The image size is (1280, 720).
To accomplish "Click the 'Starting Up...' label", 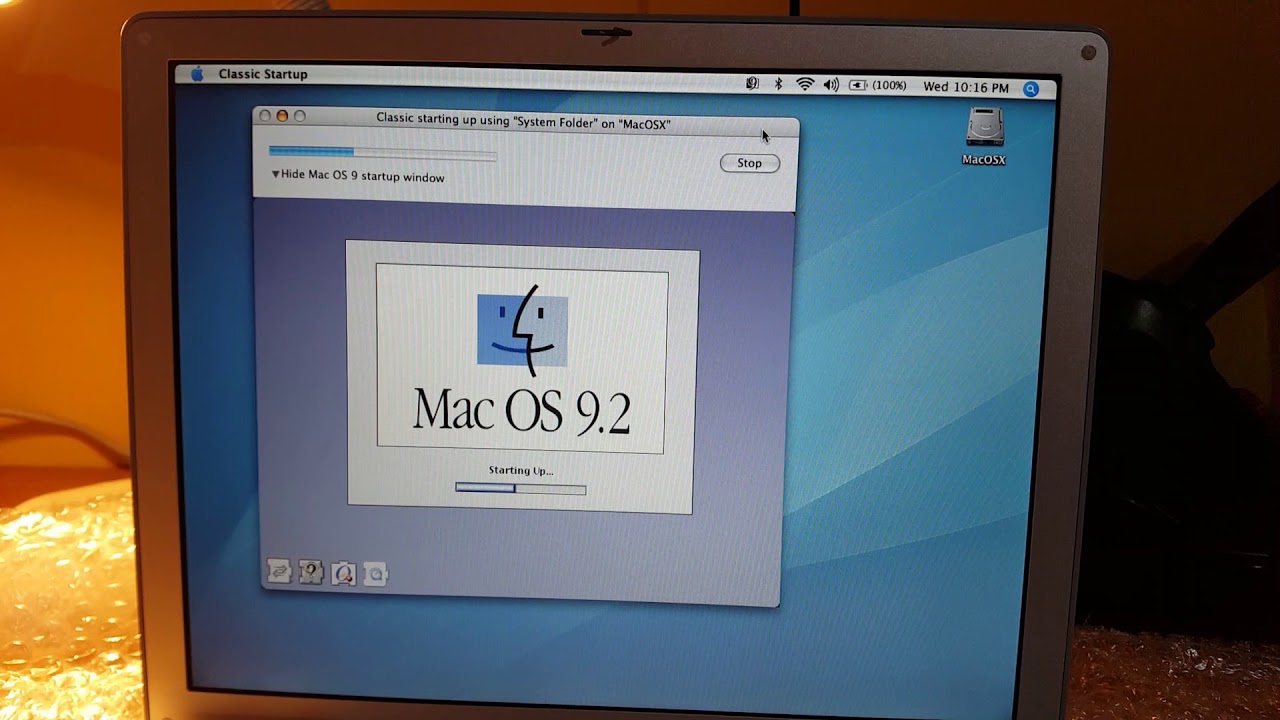I will click(520, 470).
